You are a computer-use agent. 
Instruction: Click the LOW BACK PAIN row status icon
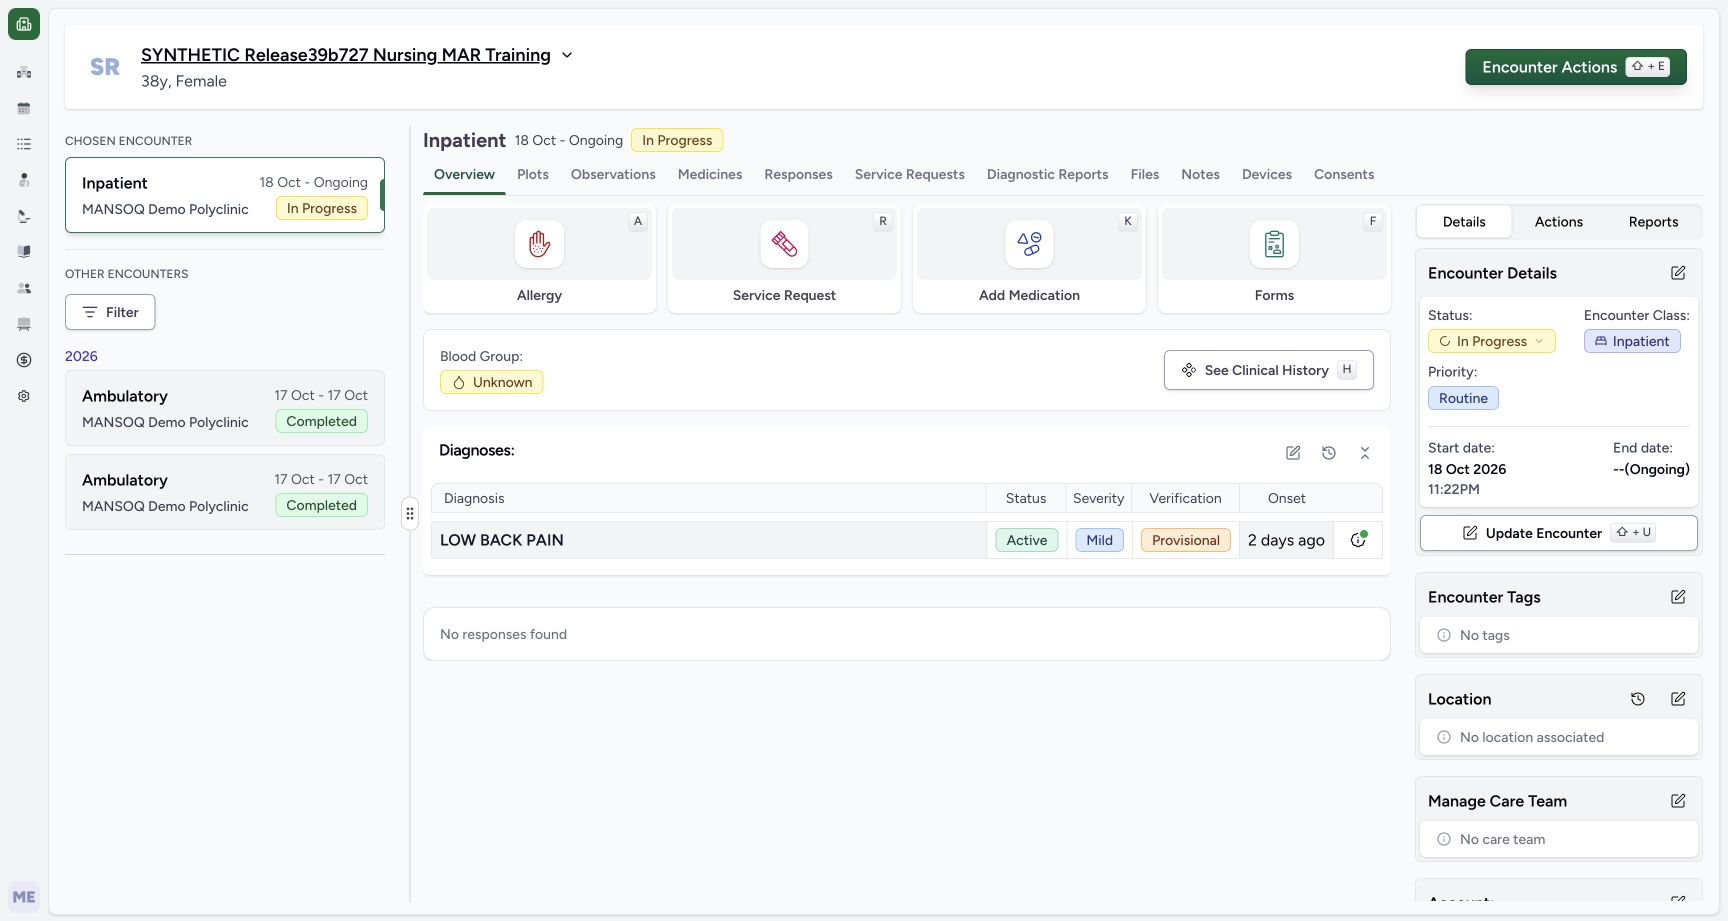[1358, 540]
